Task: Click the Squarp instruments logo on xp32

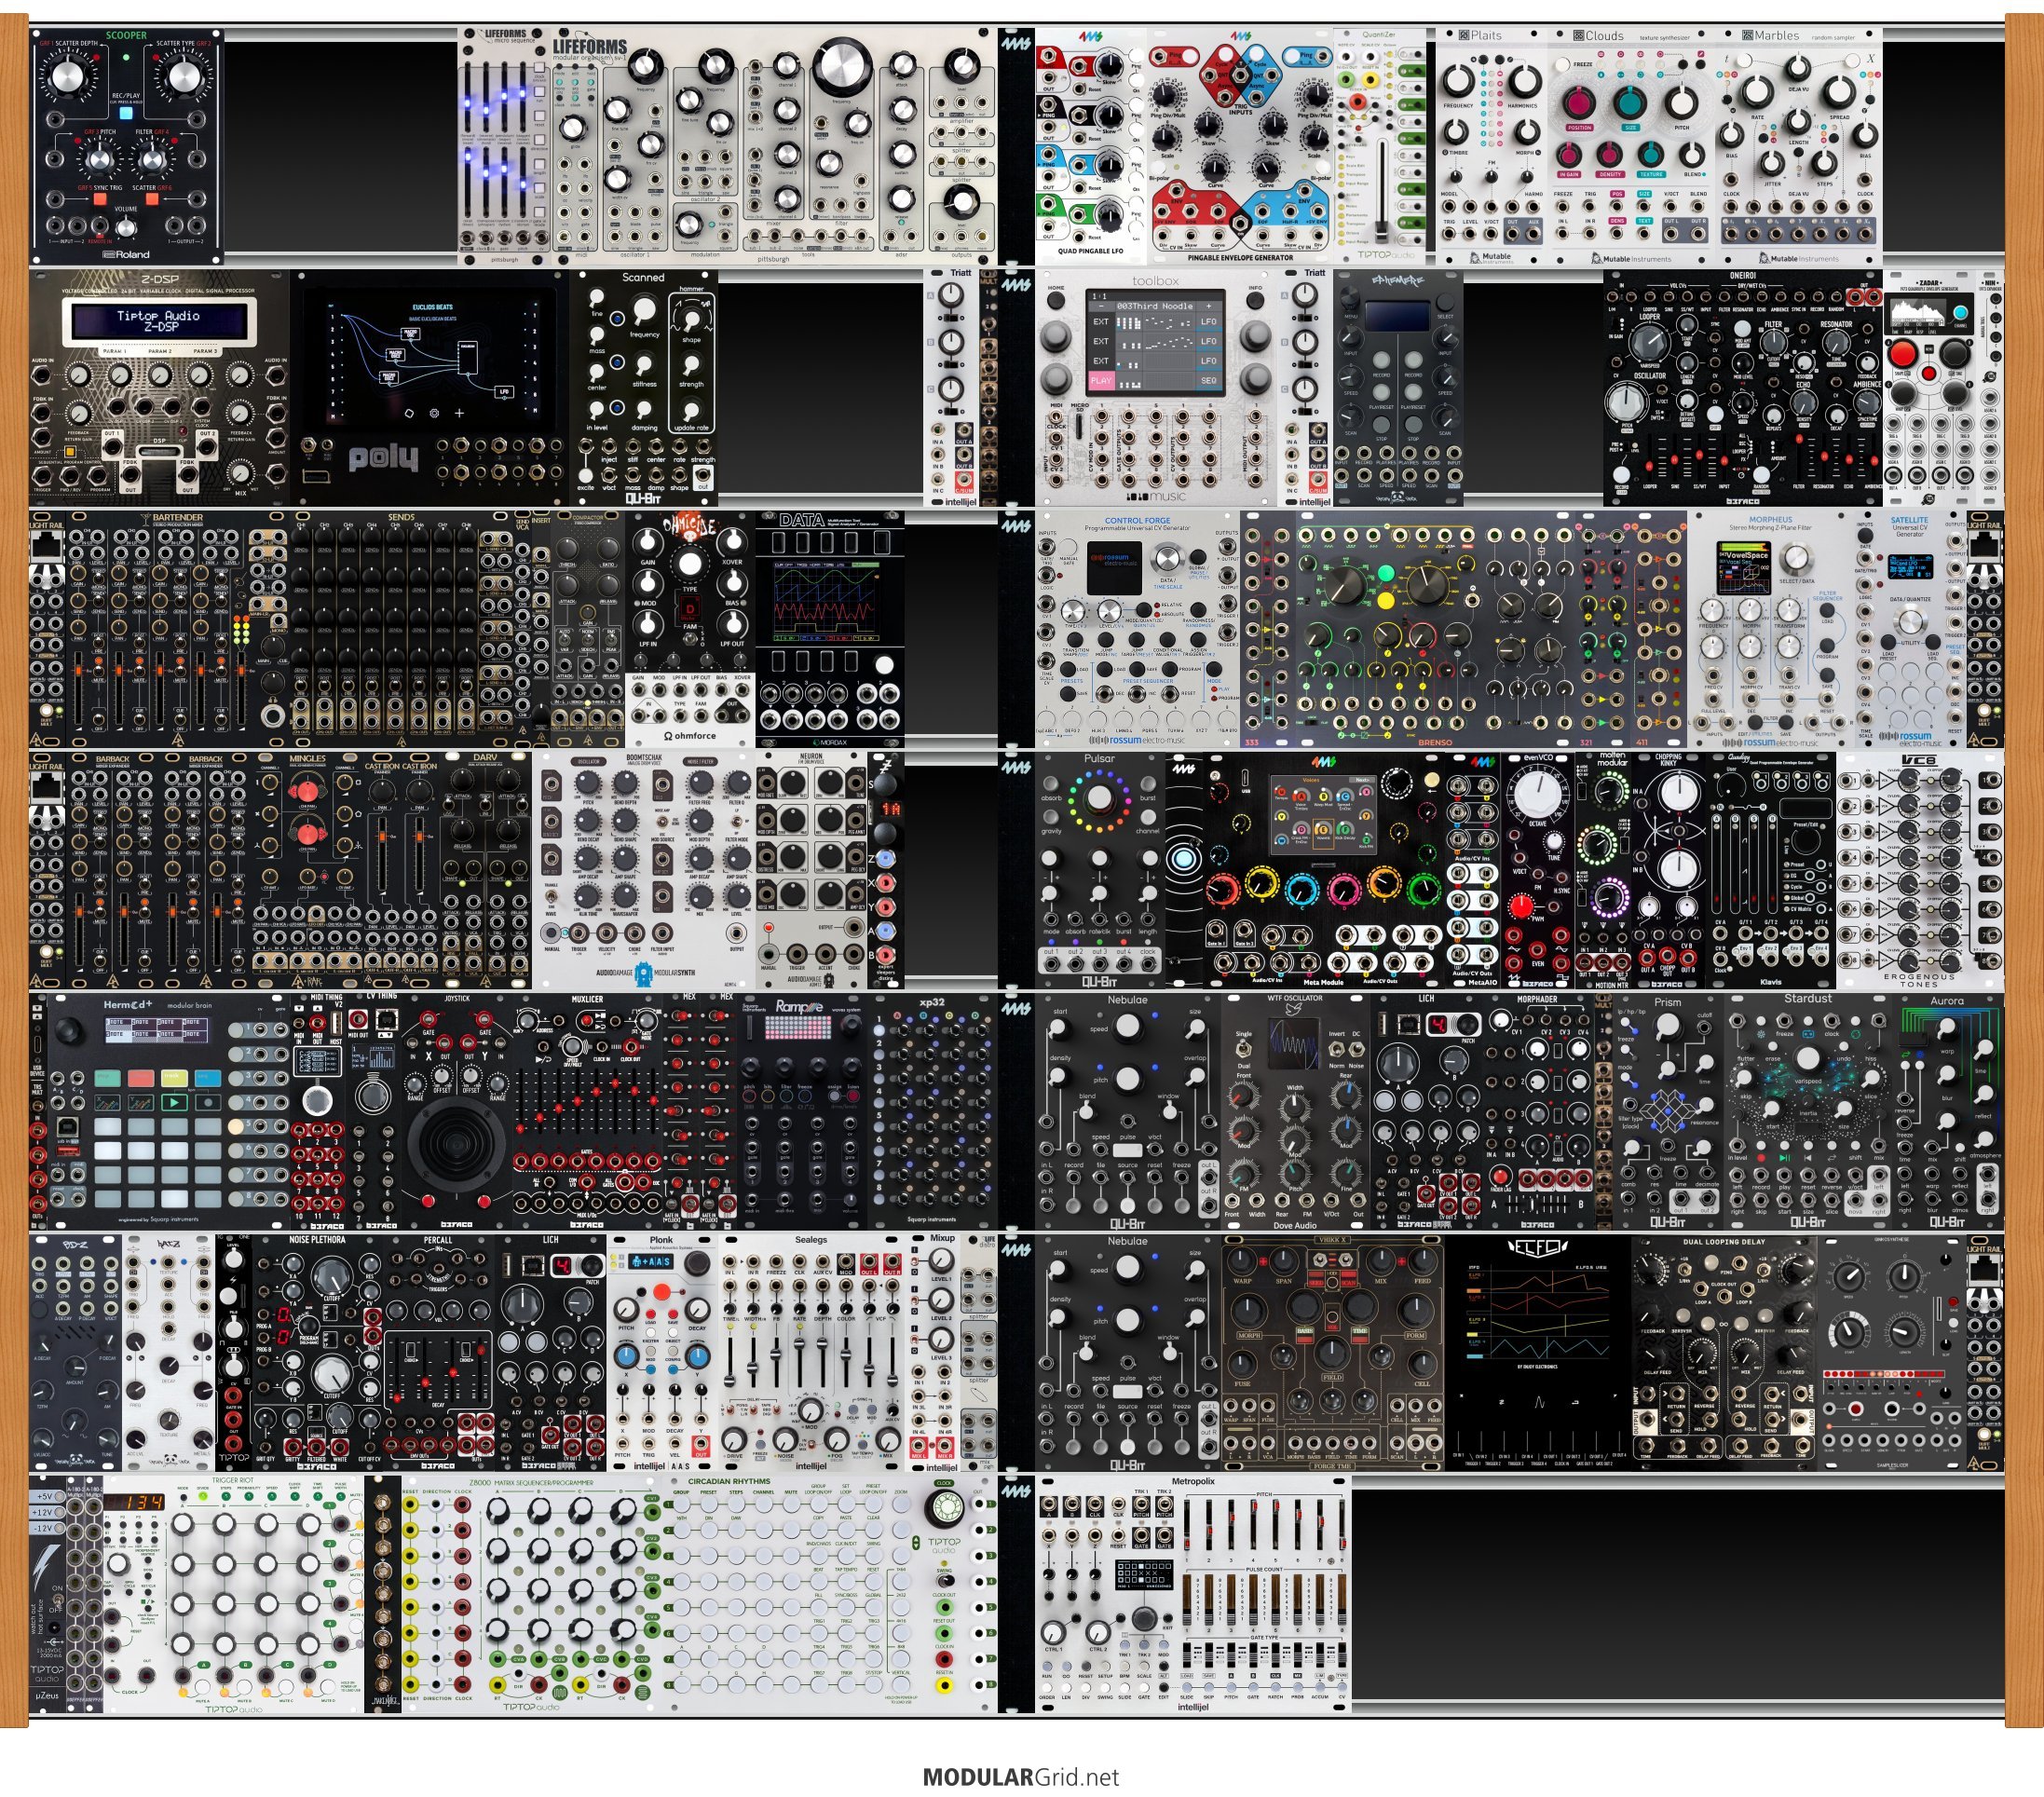Action: (x=931, y=1219)
